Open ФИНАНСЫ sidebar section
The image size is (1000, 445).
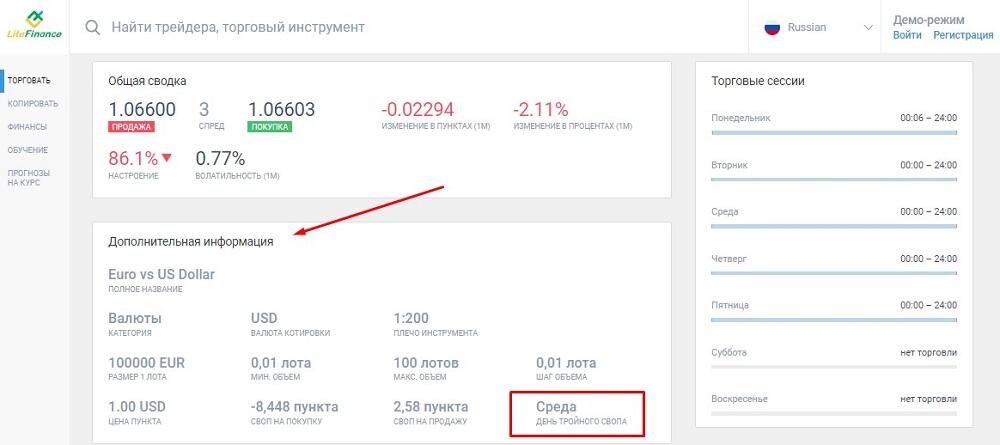[x=27, y=127]
